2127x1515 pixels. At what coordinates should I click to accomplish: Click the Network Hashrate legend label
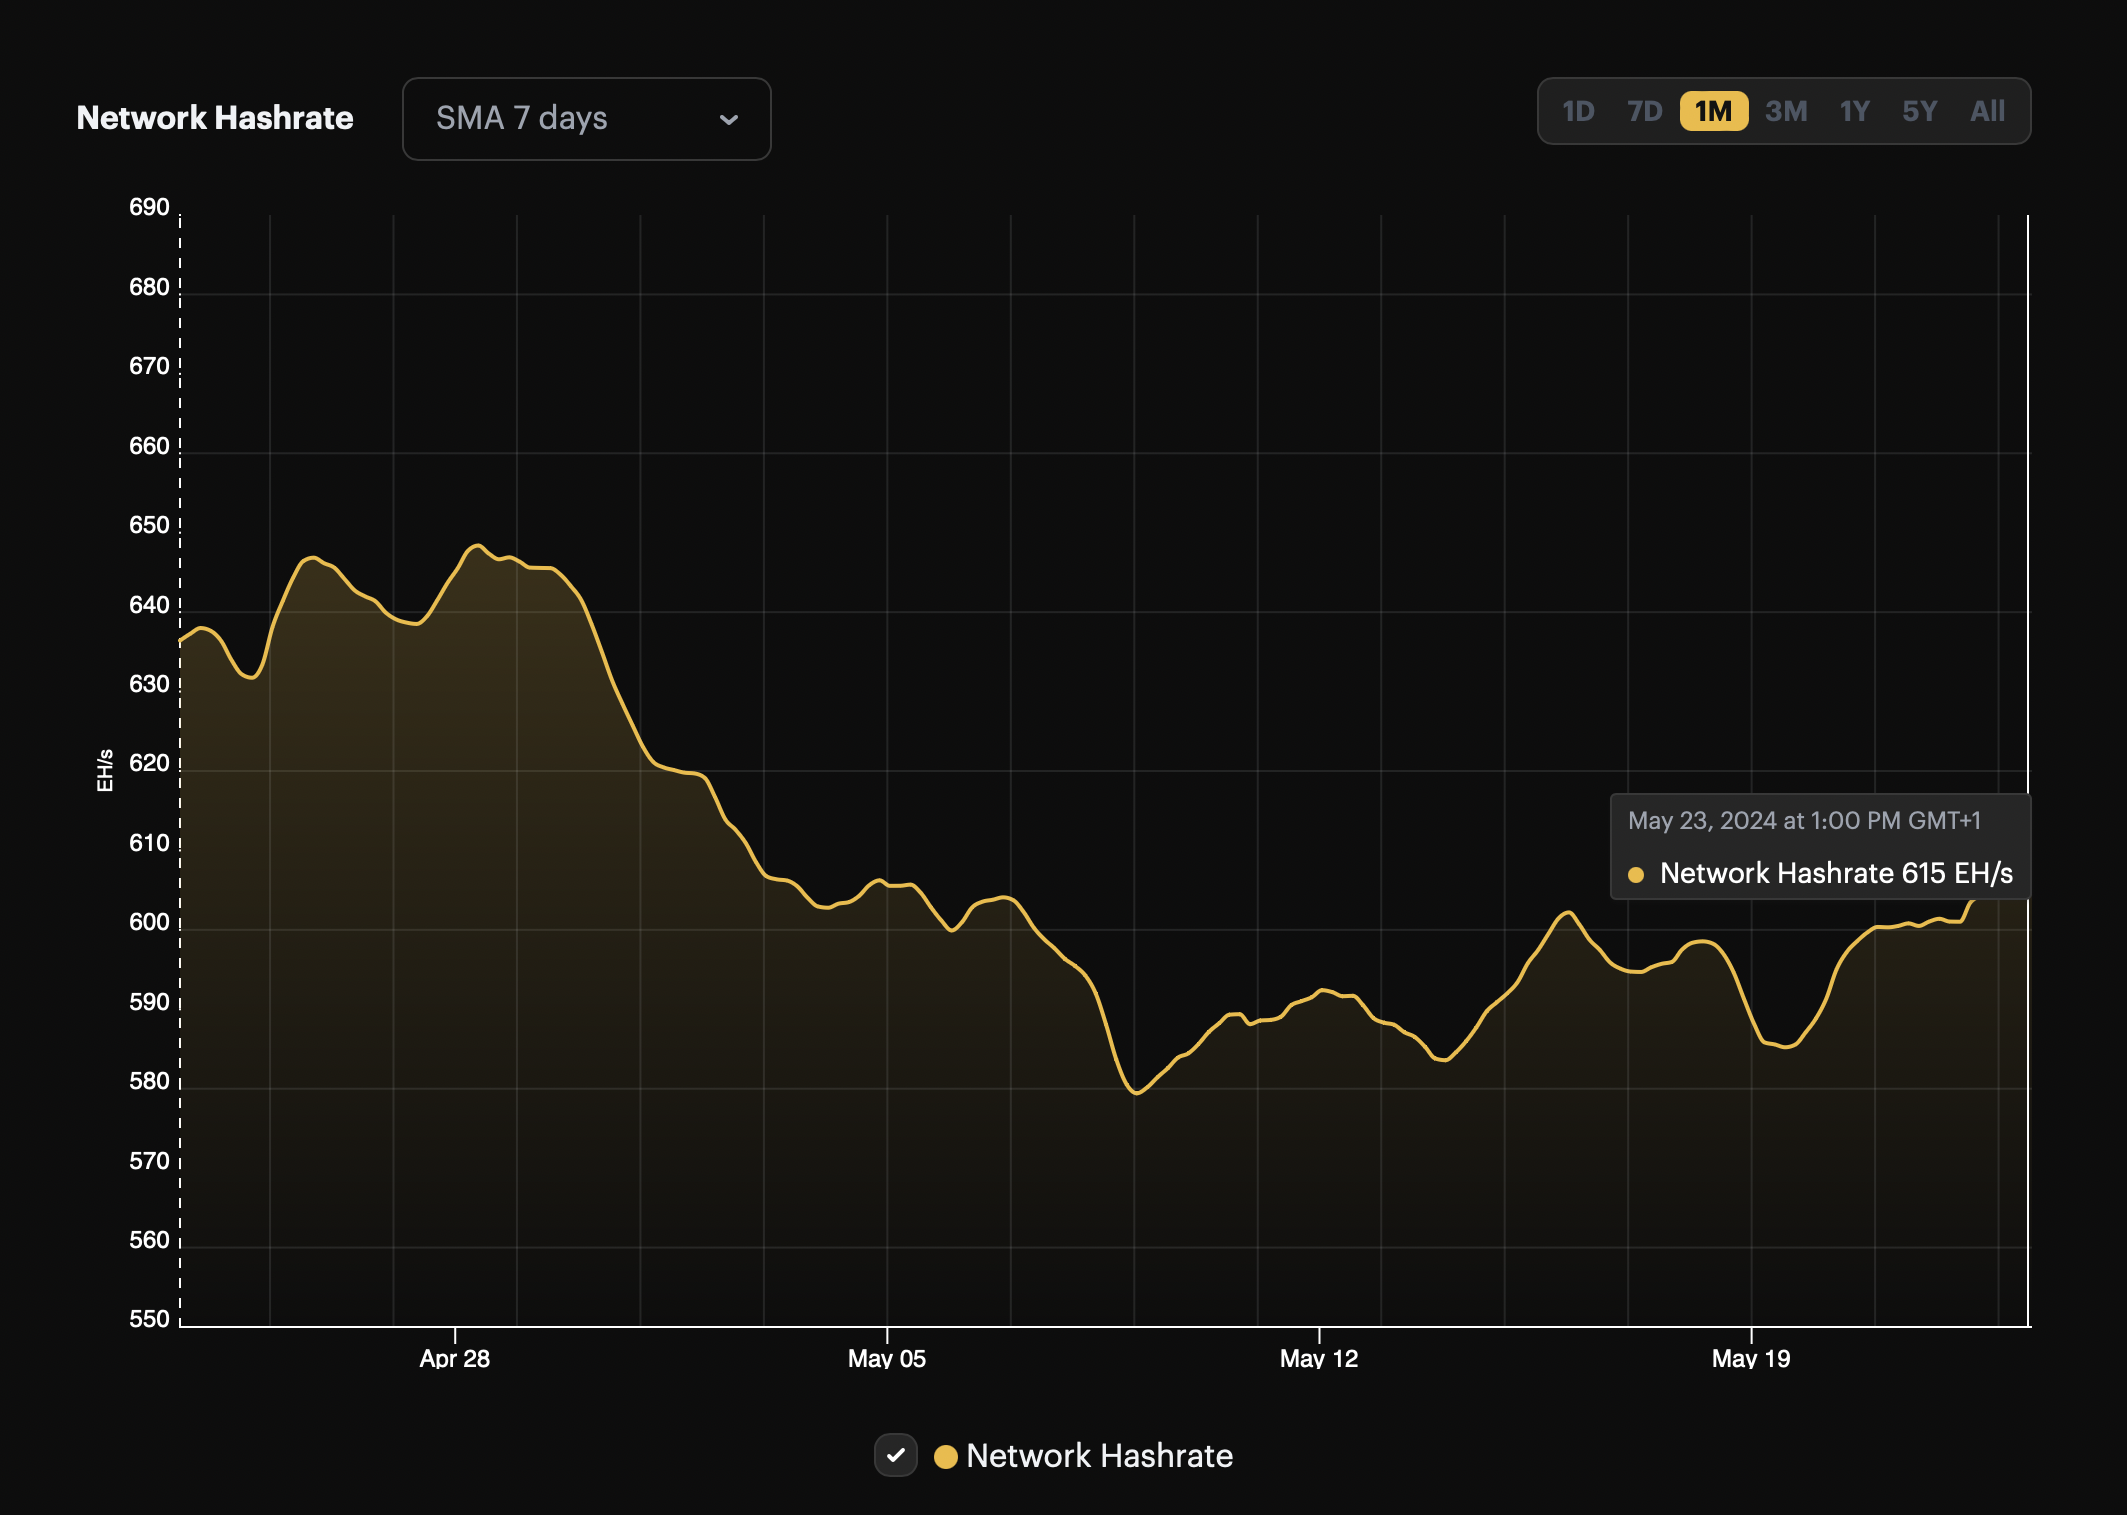pos(1099,1456)
